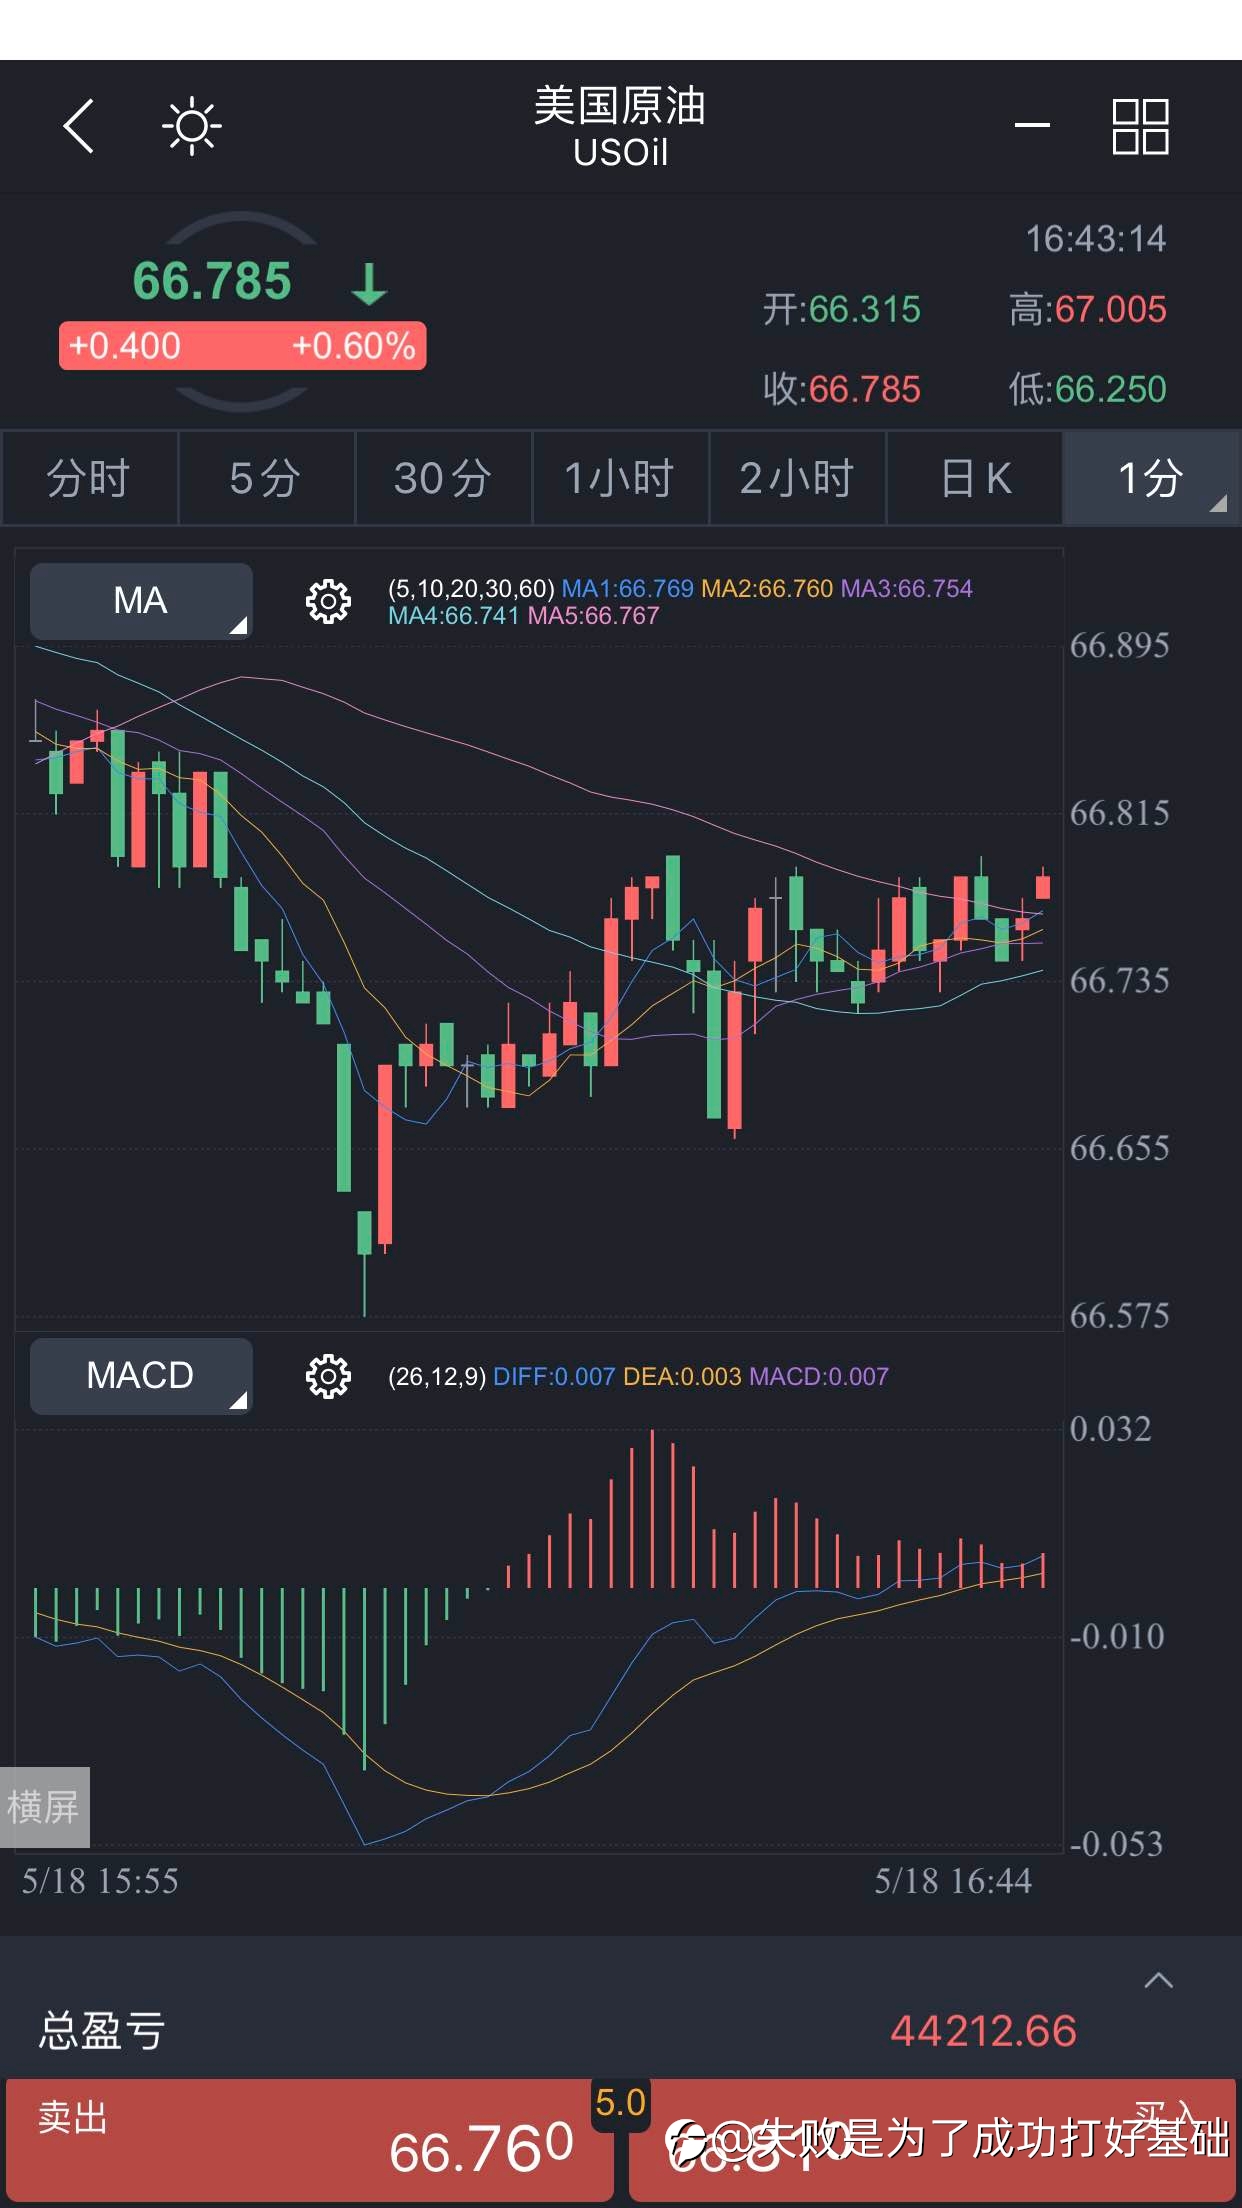Tap the 5.0 spread badge
Image resolution: width=1242 pixels, height=2208 pixels.
[620, 2103]
